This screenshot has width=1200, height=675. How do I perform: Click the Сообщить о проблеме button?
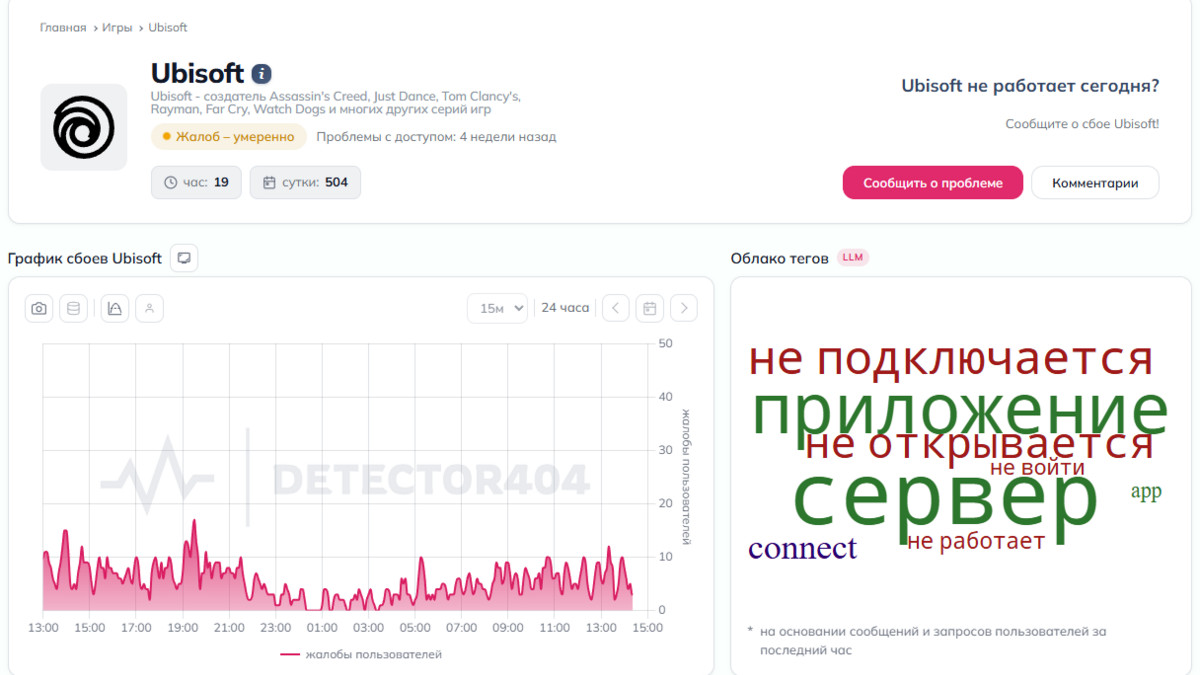coord(933,183)
